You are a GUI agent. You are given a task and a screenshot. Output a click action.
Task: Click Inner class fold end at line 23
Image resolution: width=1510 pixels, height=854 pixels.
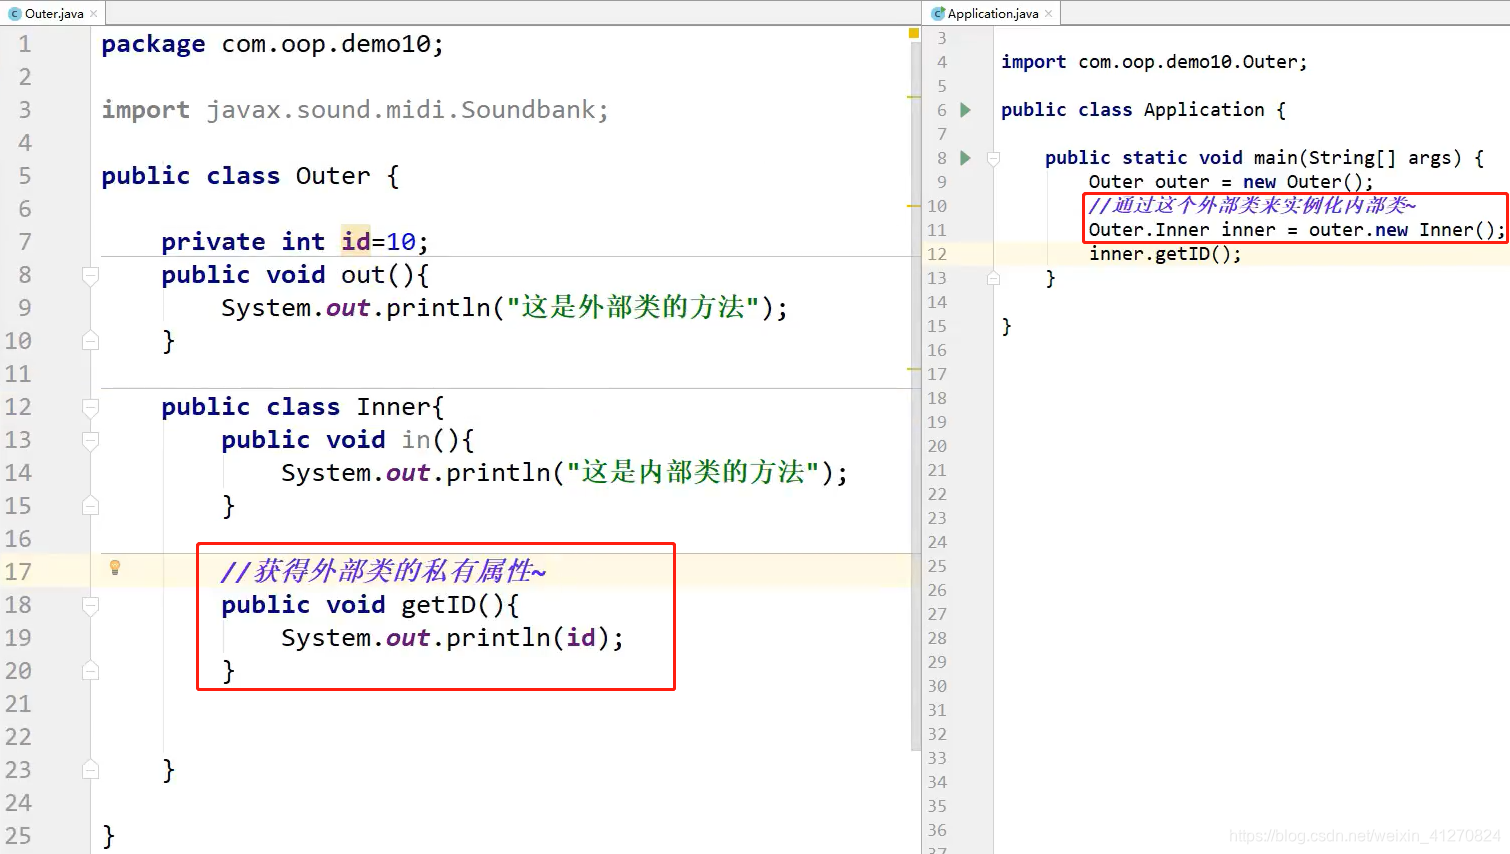[x=90, y=770]
